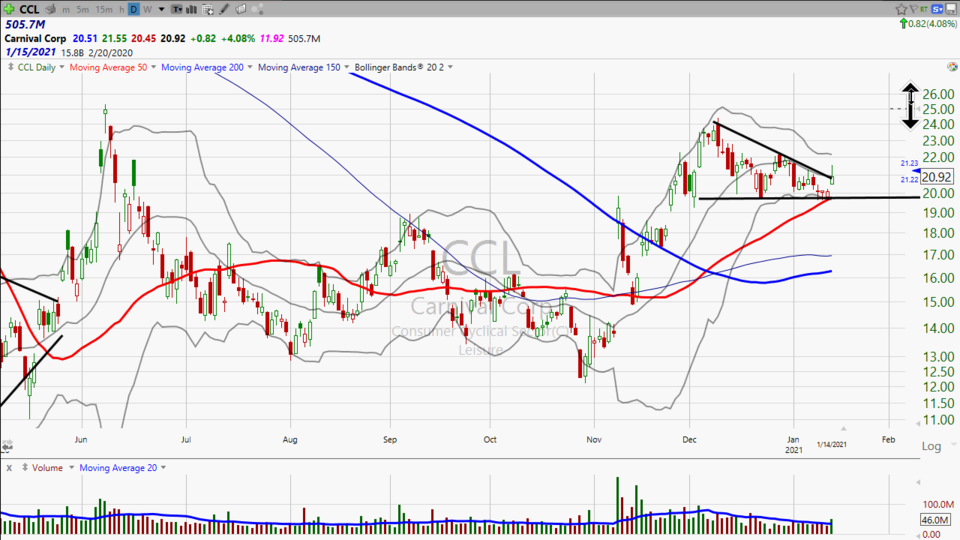
Task: Click the 1/15/2021 date text
Action: pyautogui.click(x=31, y=53)
